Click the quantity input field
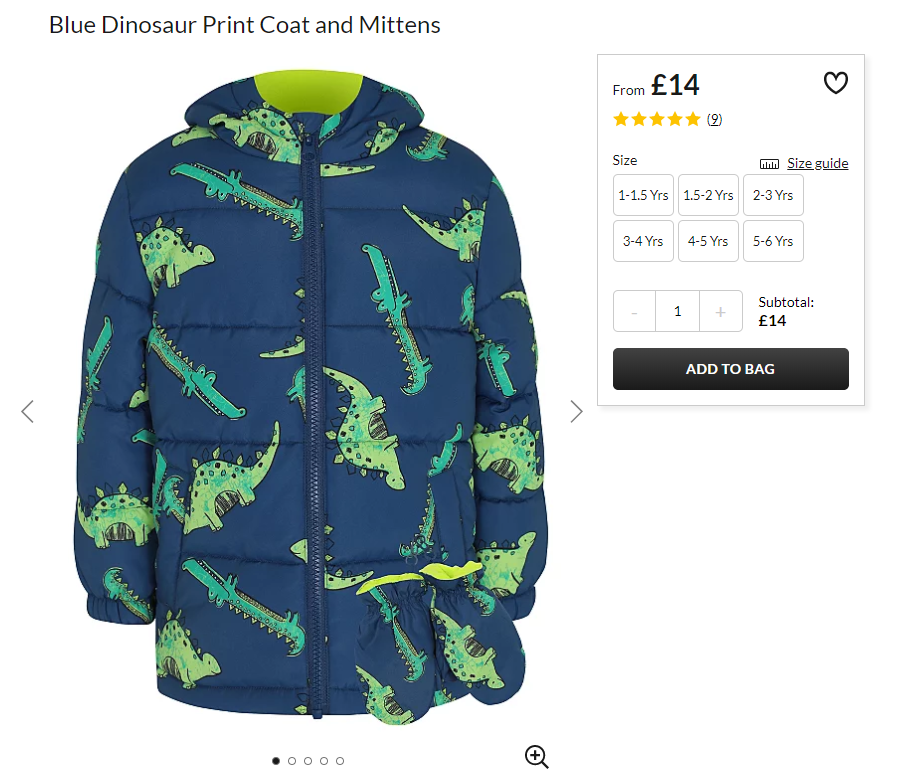897x775 pixels. [x=677, y=311]
